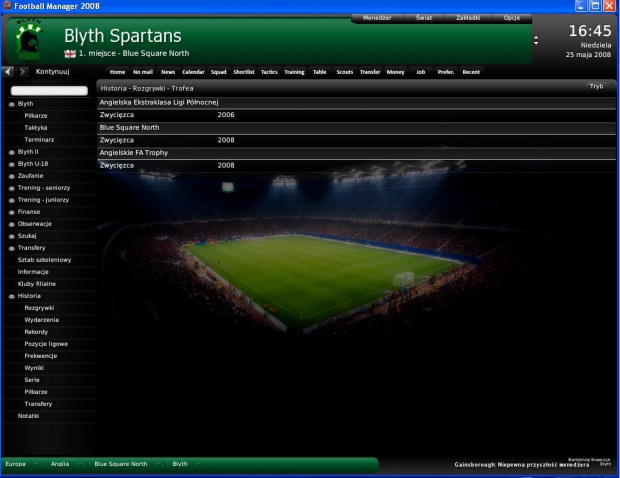This screenshot has width=620, height=478.
Task: Click the back navigation arrow
Action: (8, 72)
